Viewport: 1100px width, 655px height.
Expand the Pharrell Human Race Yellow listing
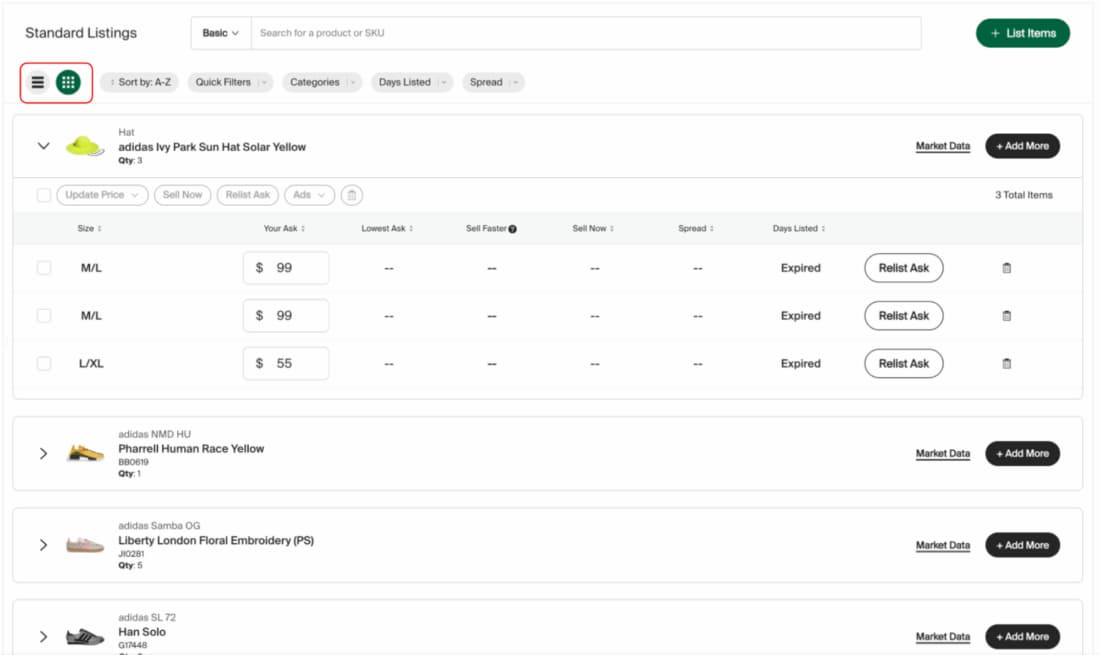click(x=43, y=453)
